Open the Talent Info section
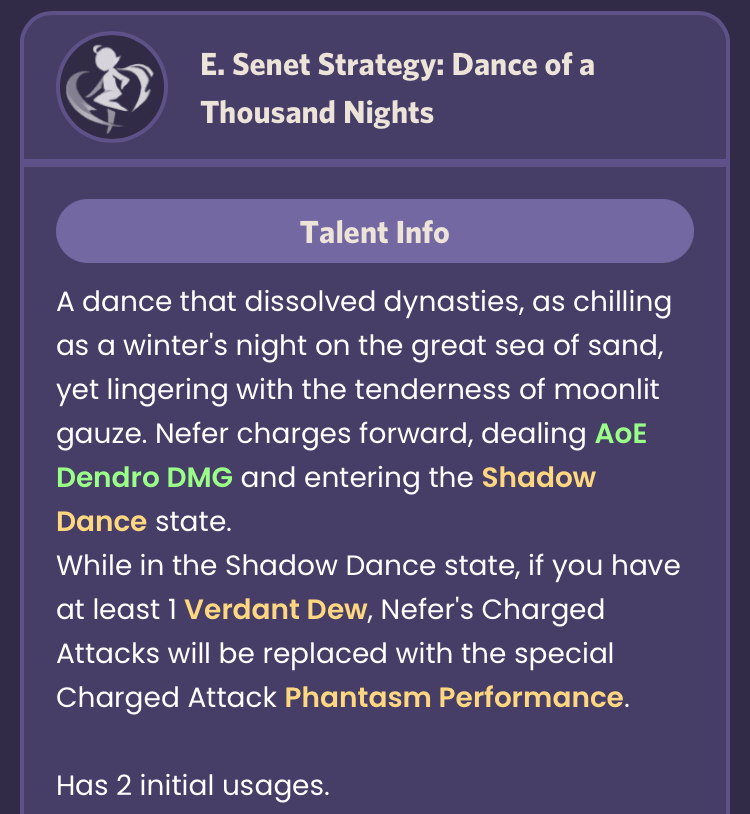This screenshot has width=750, height=814. pyautogui.click(x=375, y=231)
